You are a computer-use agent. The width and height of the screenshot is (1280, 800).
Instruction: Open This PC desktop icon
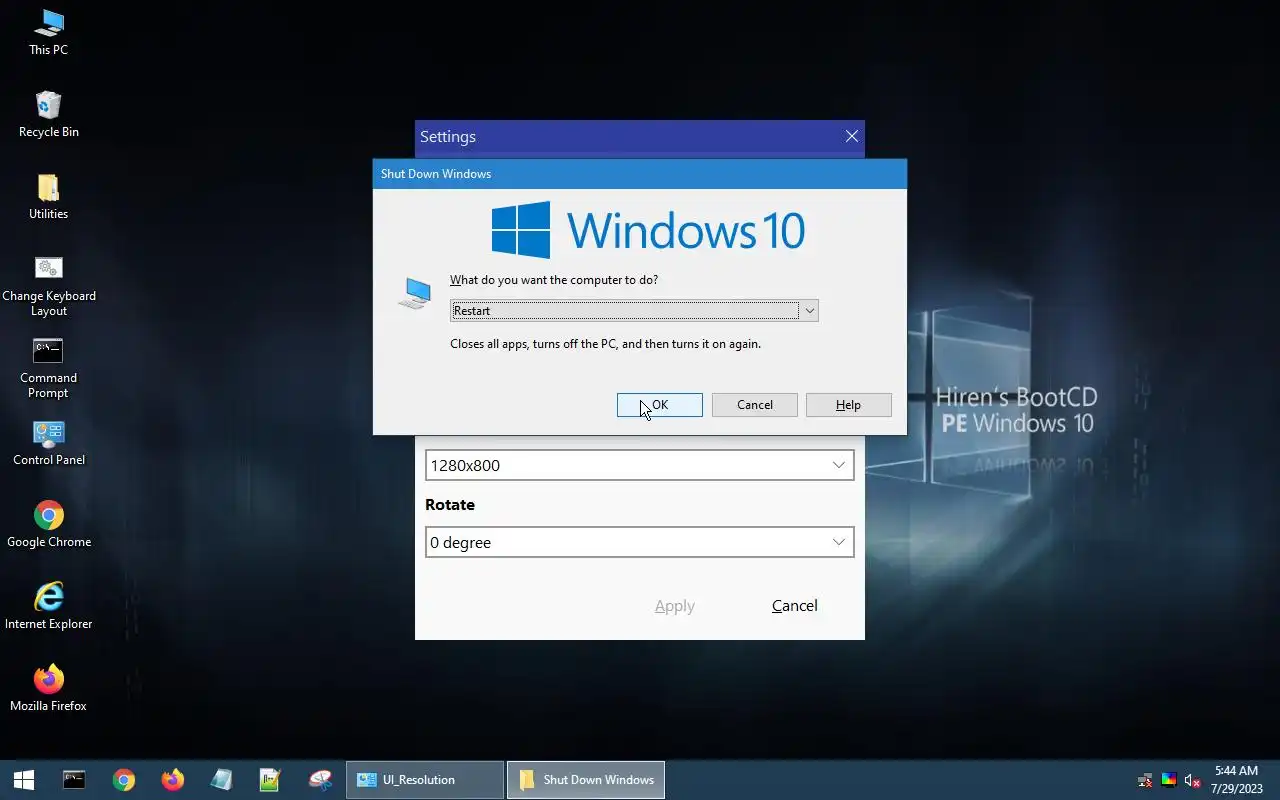[48, 32]
